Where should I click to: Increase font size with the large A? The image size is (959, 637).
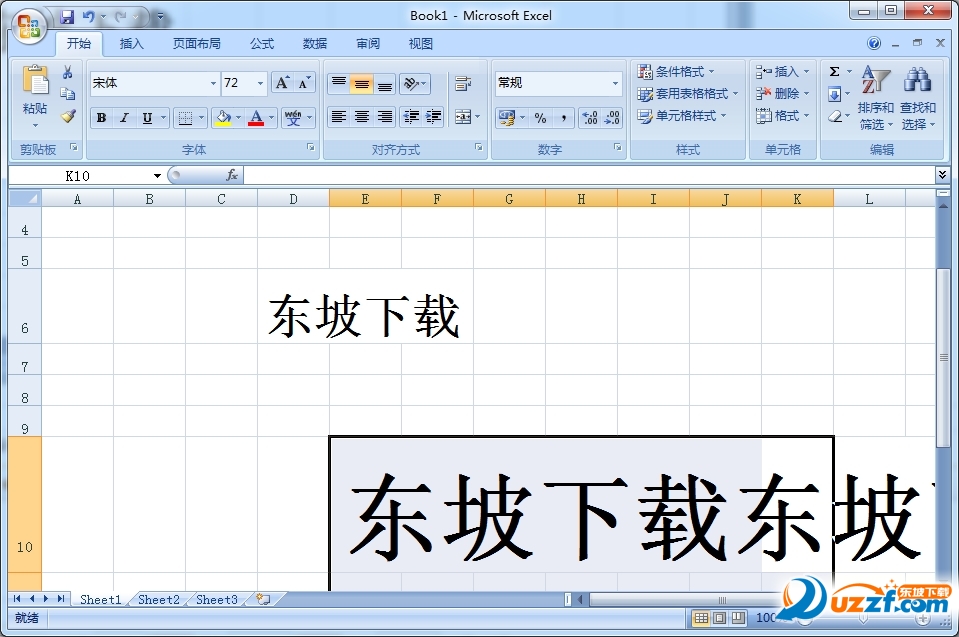point(281,83)
